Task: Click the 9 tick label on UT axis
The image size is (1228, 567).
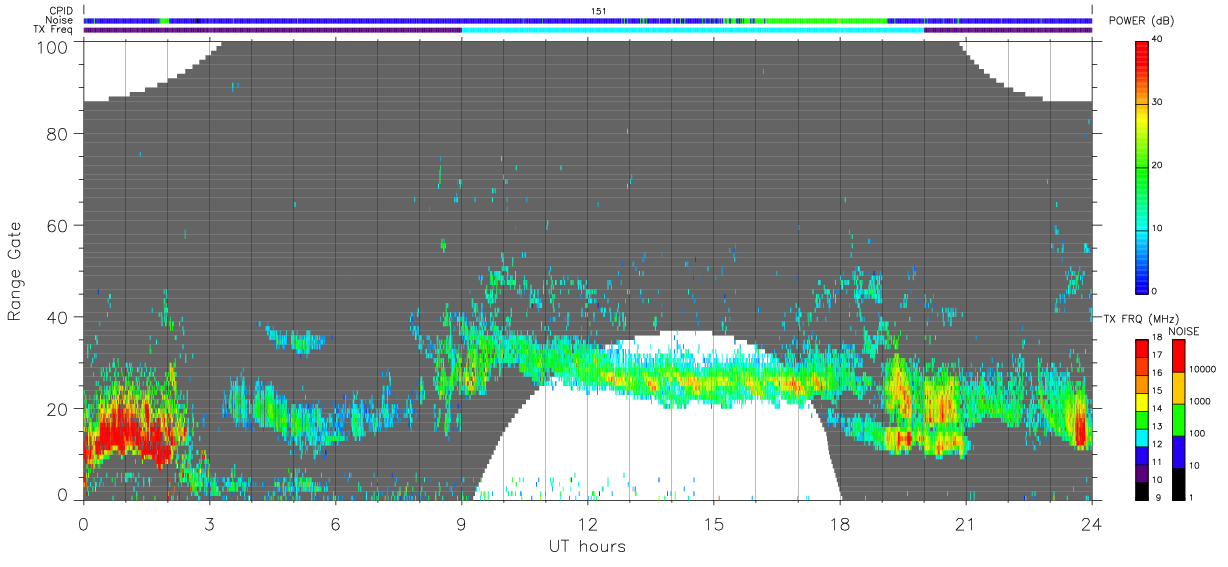Action: click(461, 523)
